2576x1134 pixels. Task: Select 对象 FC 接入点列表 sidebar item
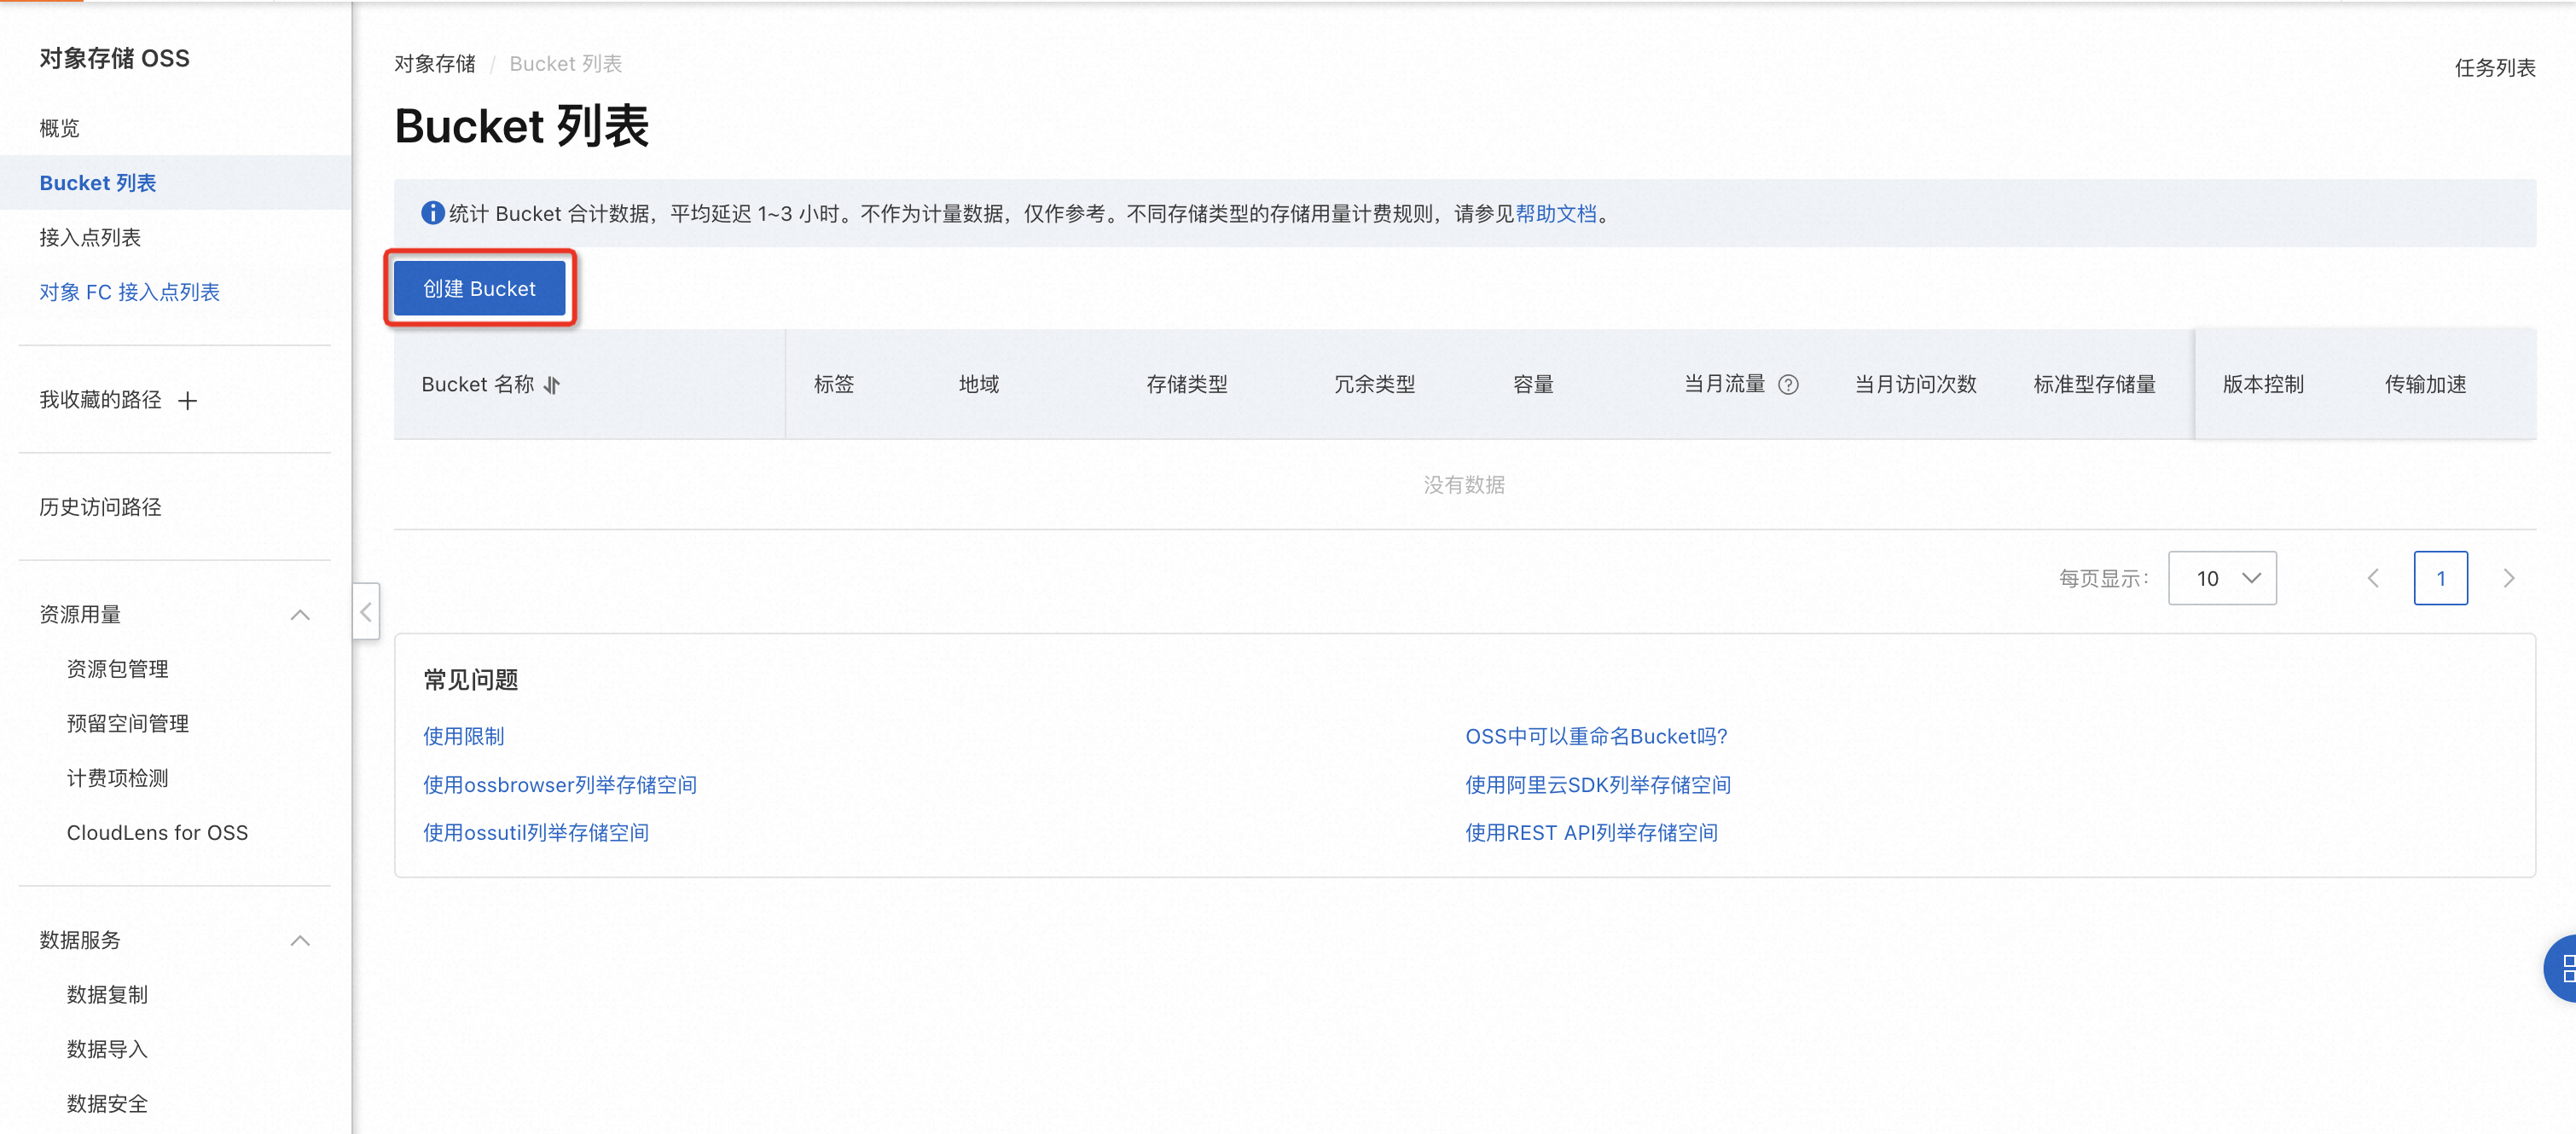tap(129, 292)
